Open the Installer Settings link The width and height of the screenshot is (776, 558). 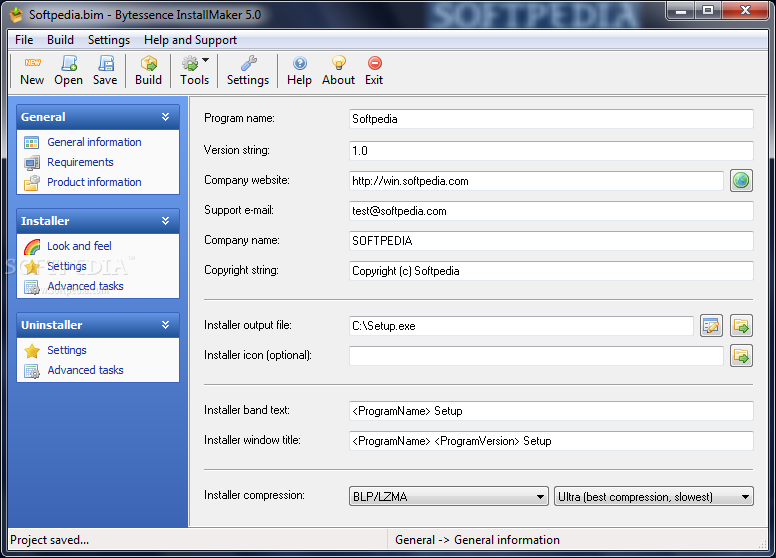(67, 266)
